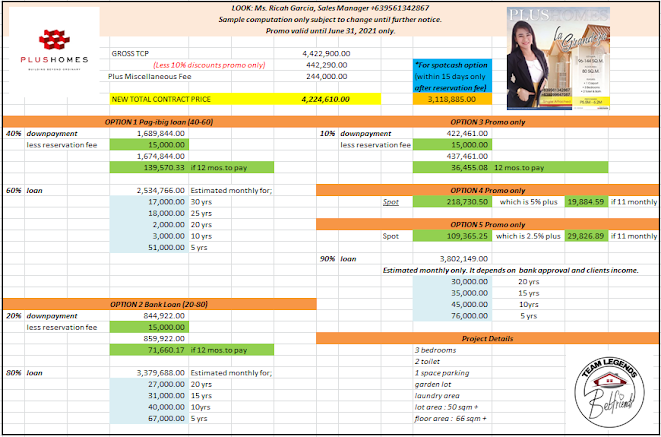Select the 3,802,149.00 loan amount
The image size is (661, 437).
pyautogui.click(x=464, y=259)
